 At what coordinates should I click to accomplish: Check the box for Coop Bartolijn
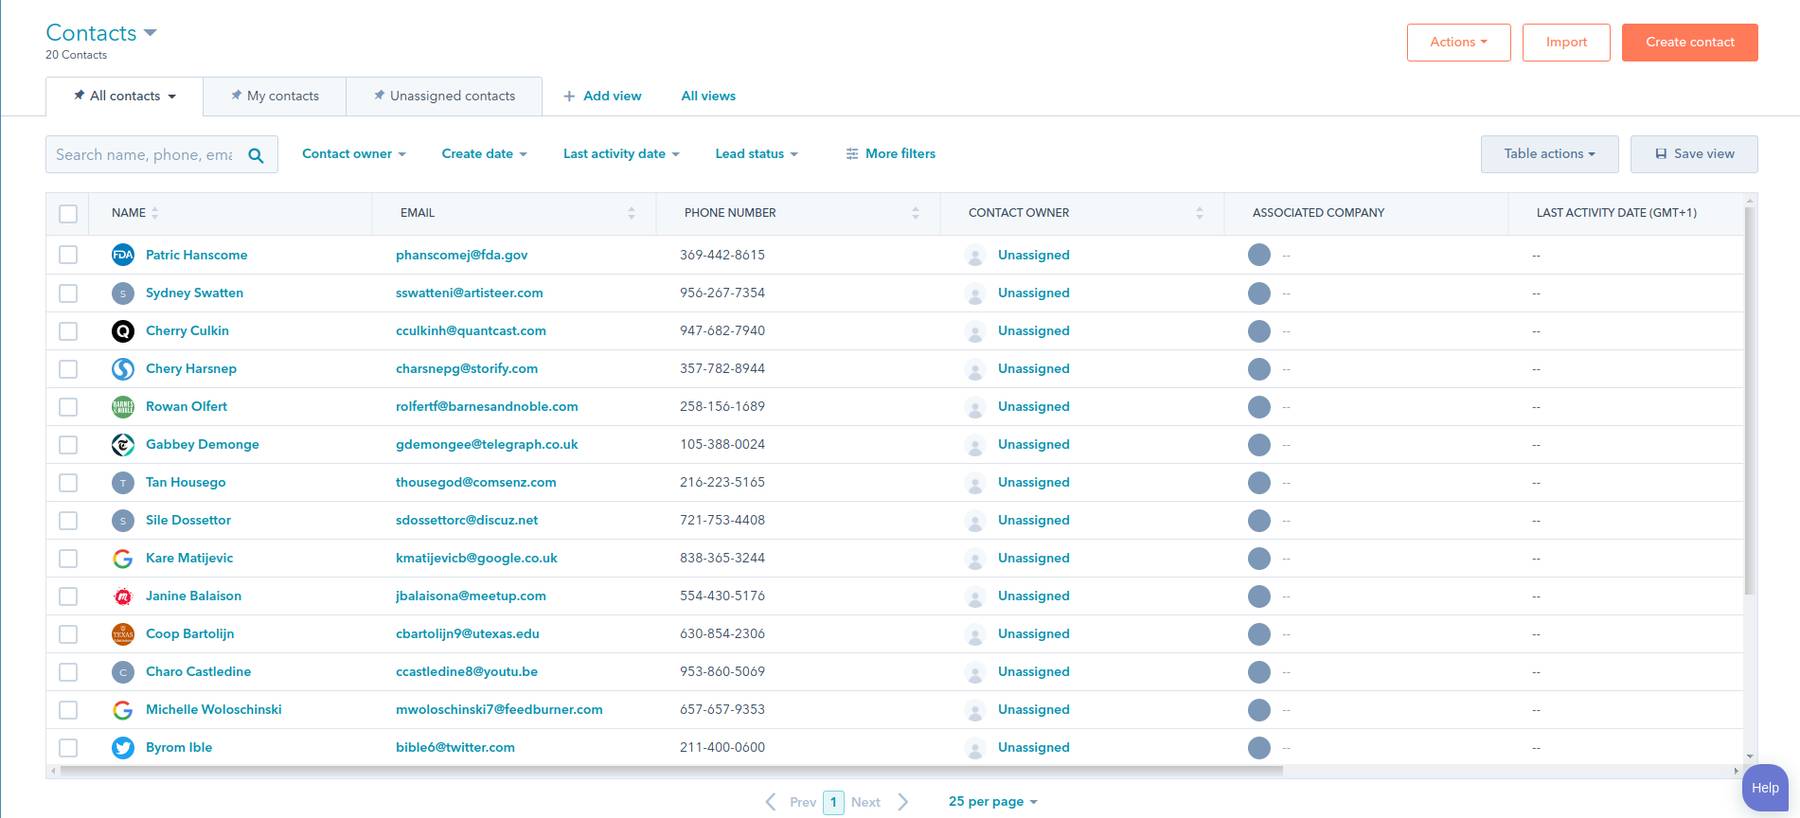click(x=68, y=634)
